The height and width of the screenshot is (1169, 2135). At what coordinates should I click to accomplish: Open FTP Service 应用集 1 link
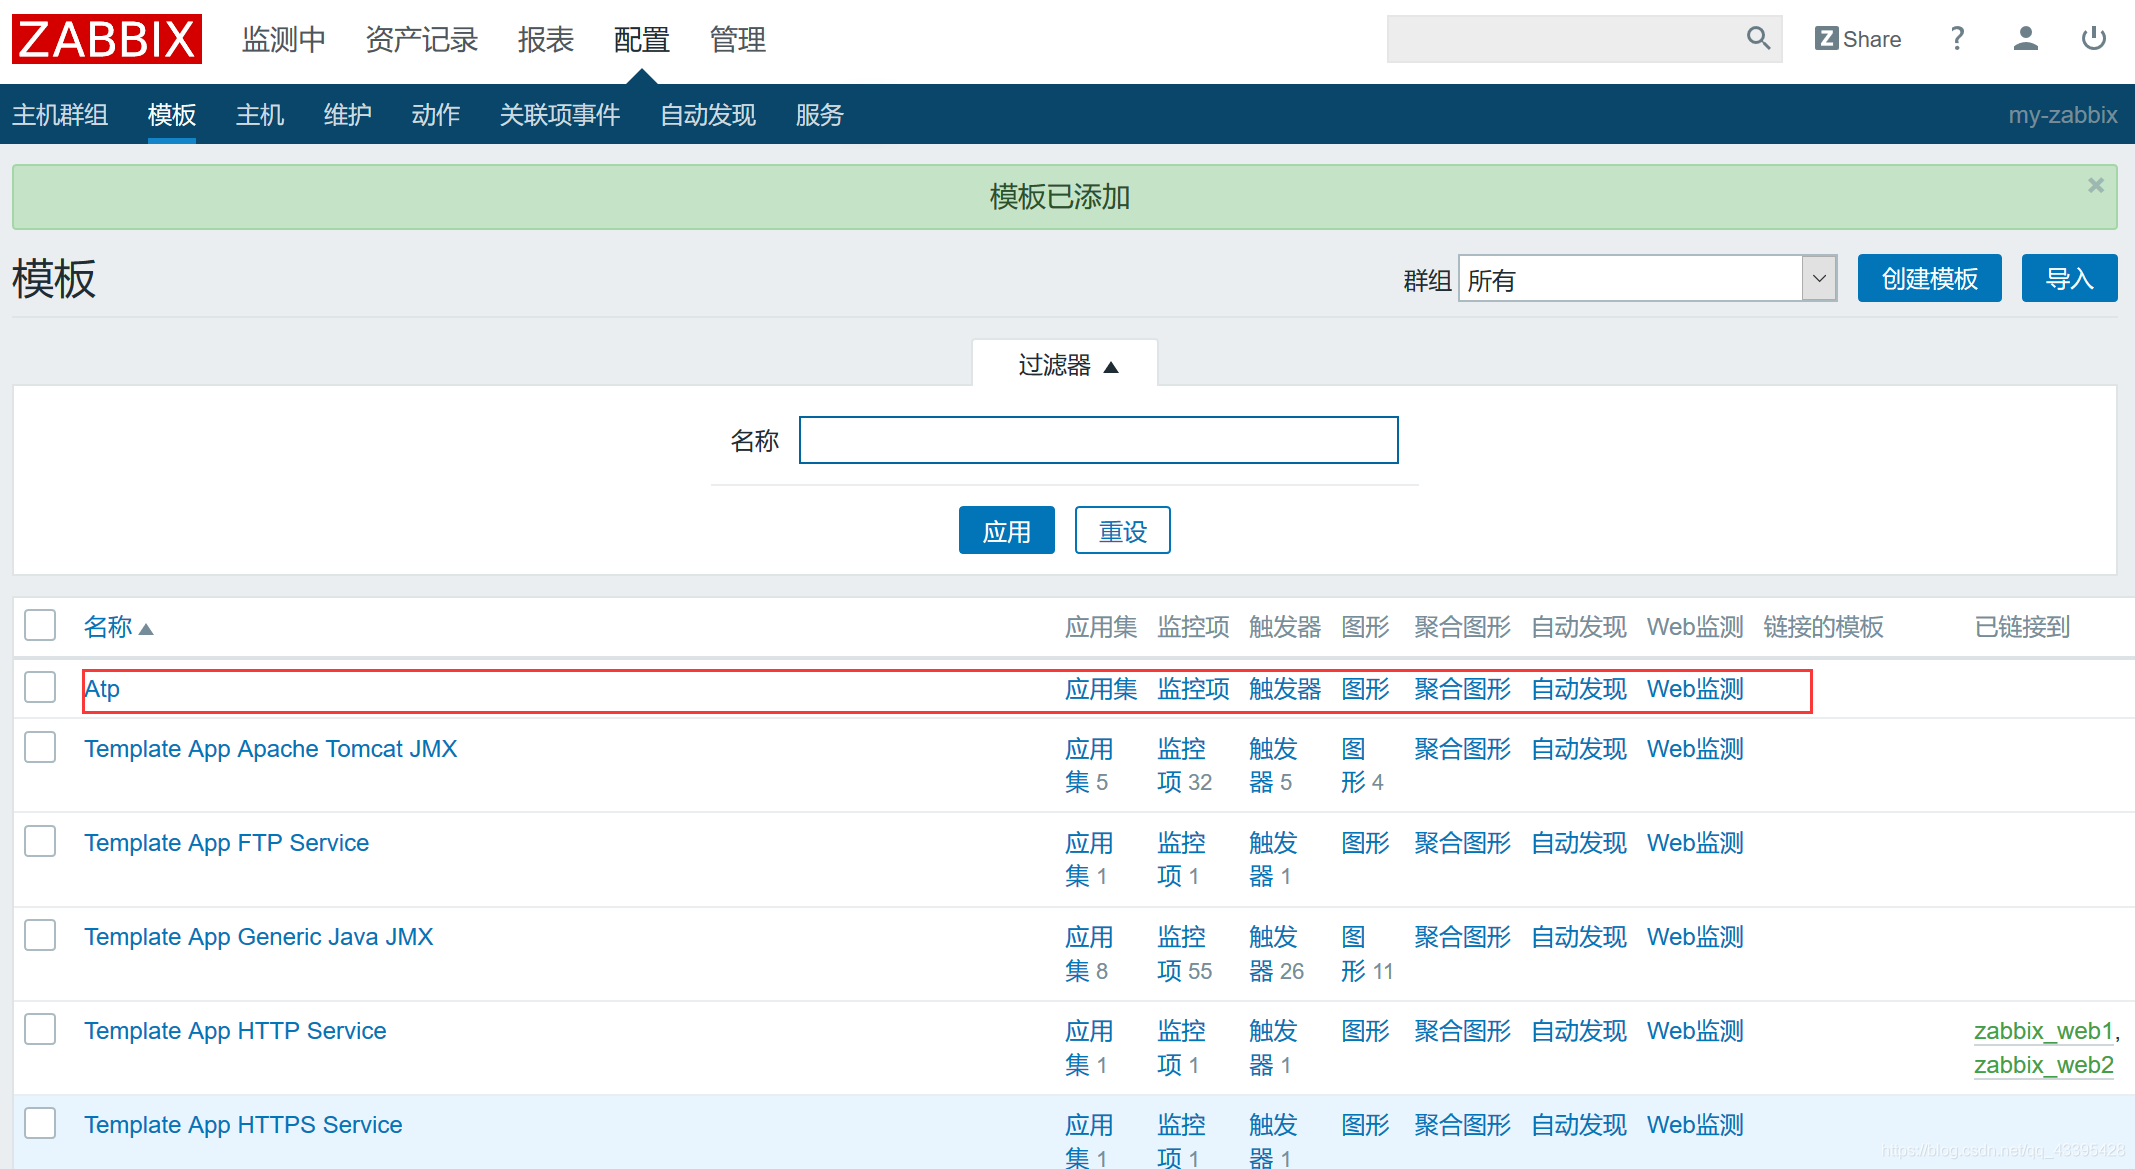pos(1089,859)
